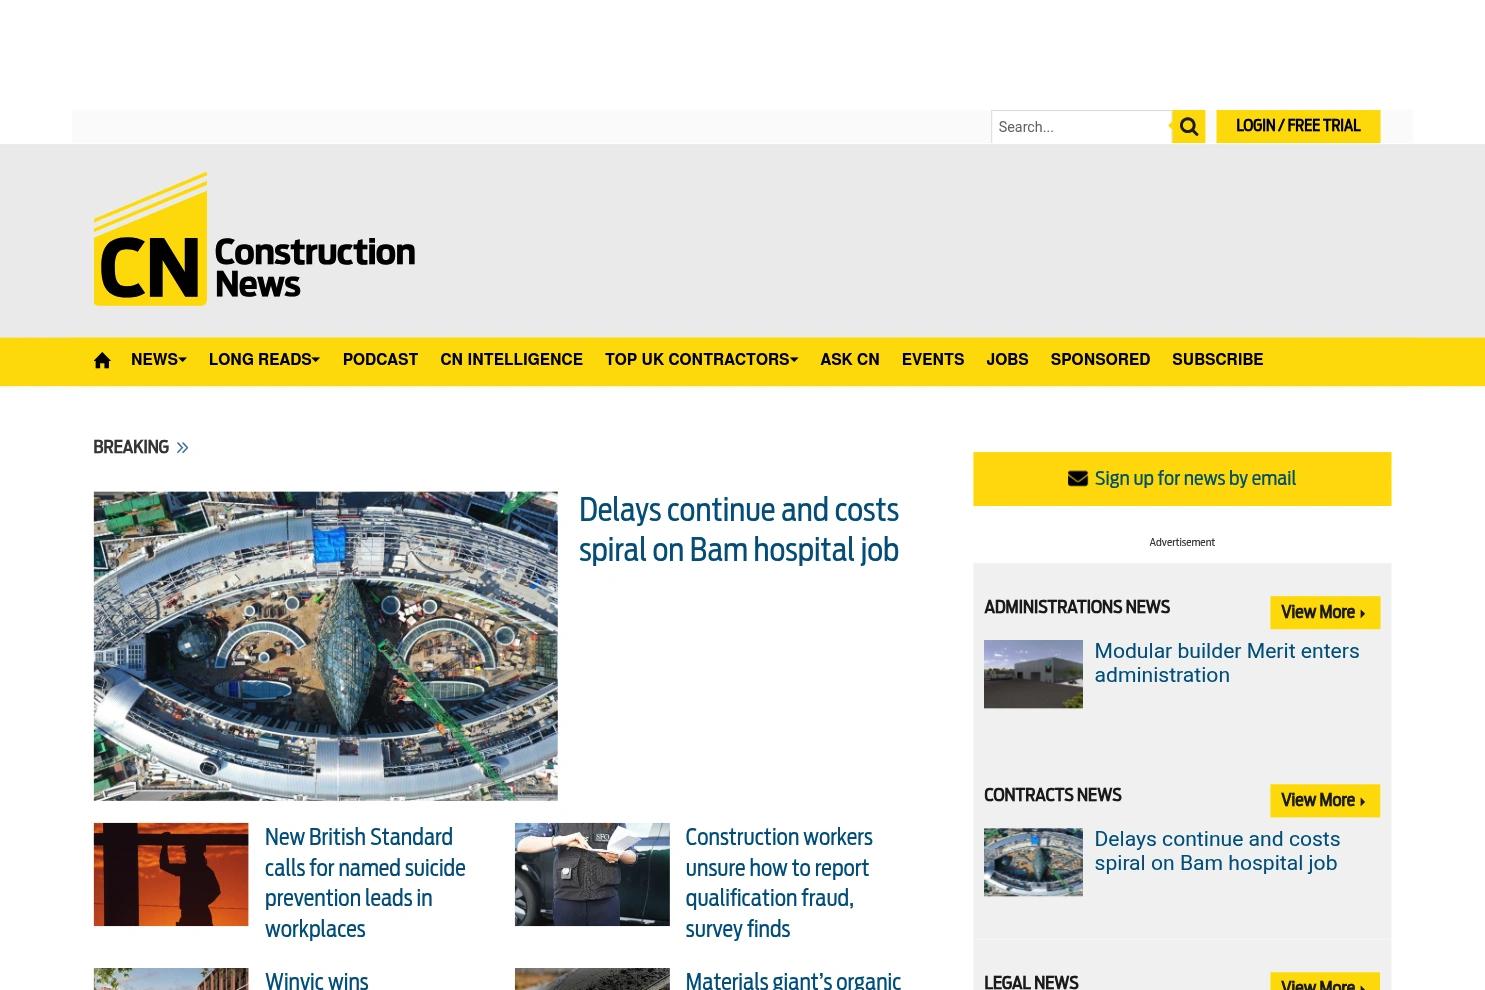Click the double-chevron icon beside Breaking
Viewport: 1485px width, 990px height.
coord(182,448)
